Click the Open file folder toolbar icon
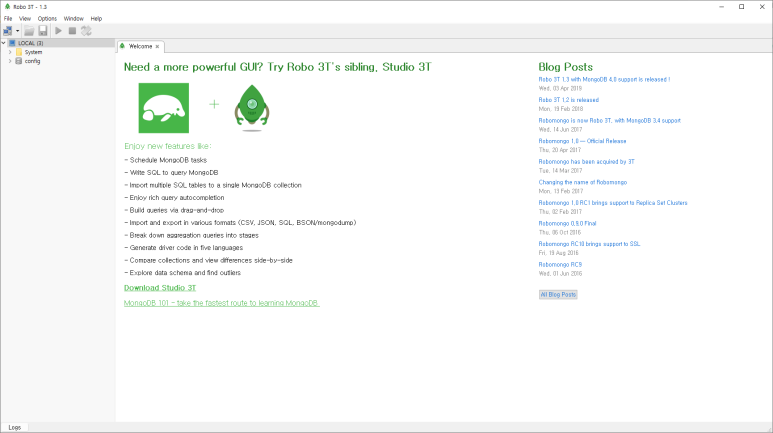 coord(29,31)
